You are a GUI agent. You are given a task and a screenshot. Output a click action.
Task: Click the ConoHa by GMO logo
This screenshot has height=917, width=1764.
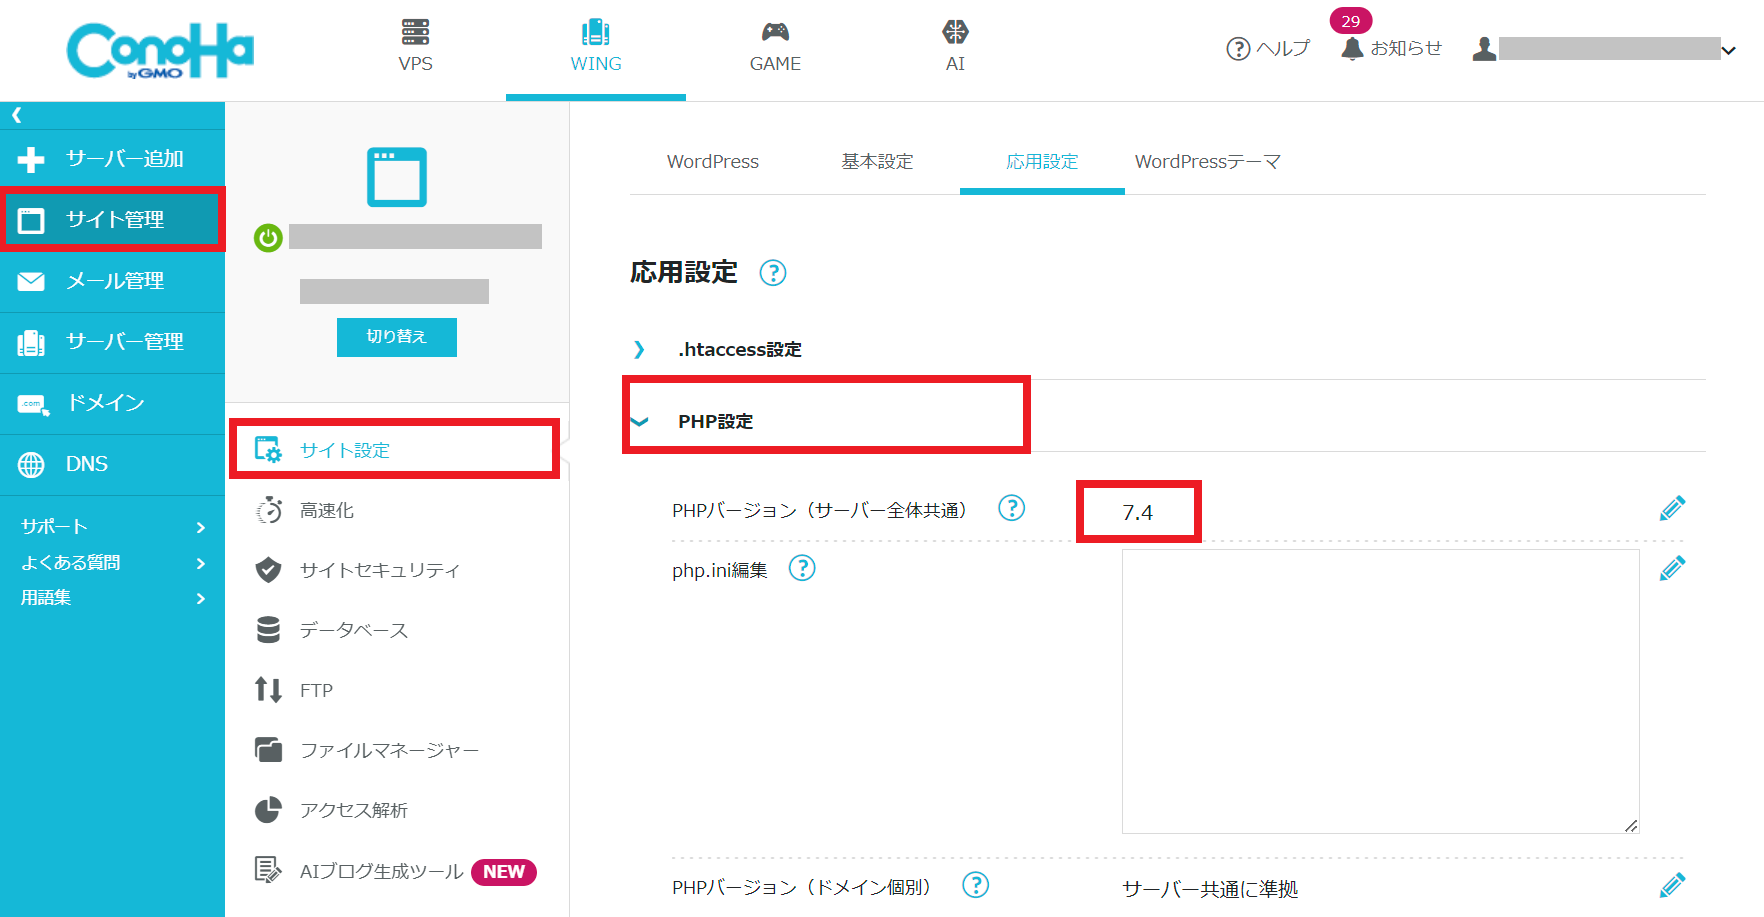point(160,50)
